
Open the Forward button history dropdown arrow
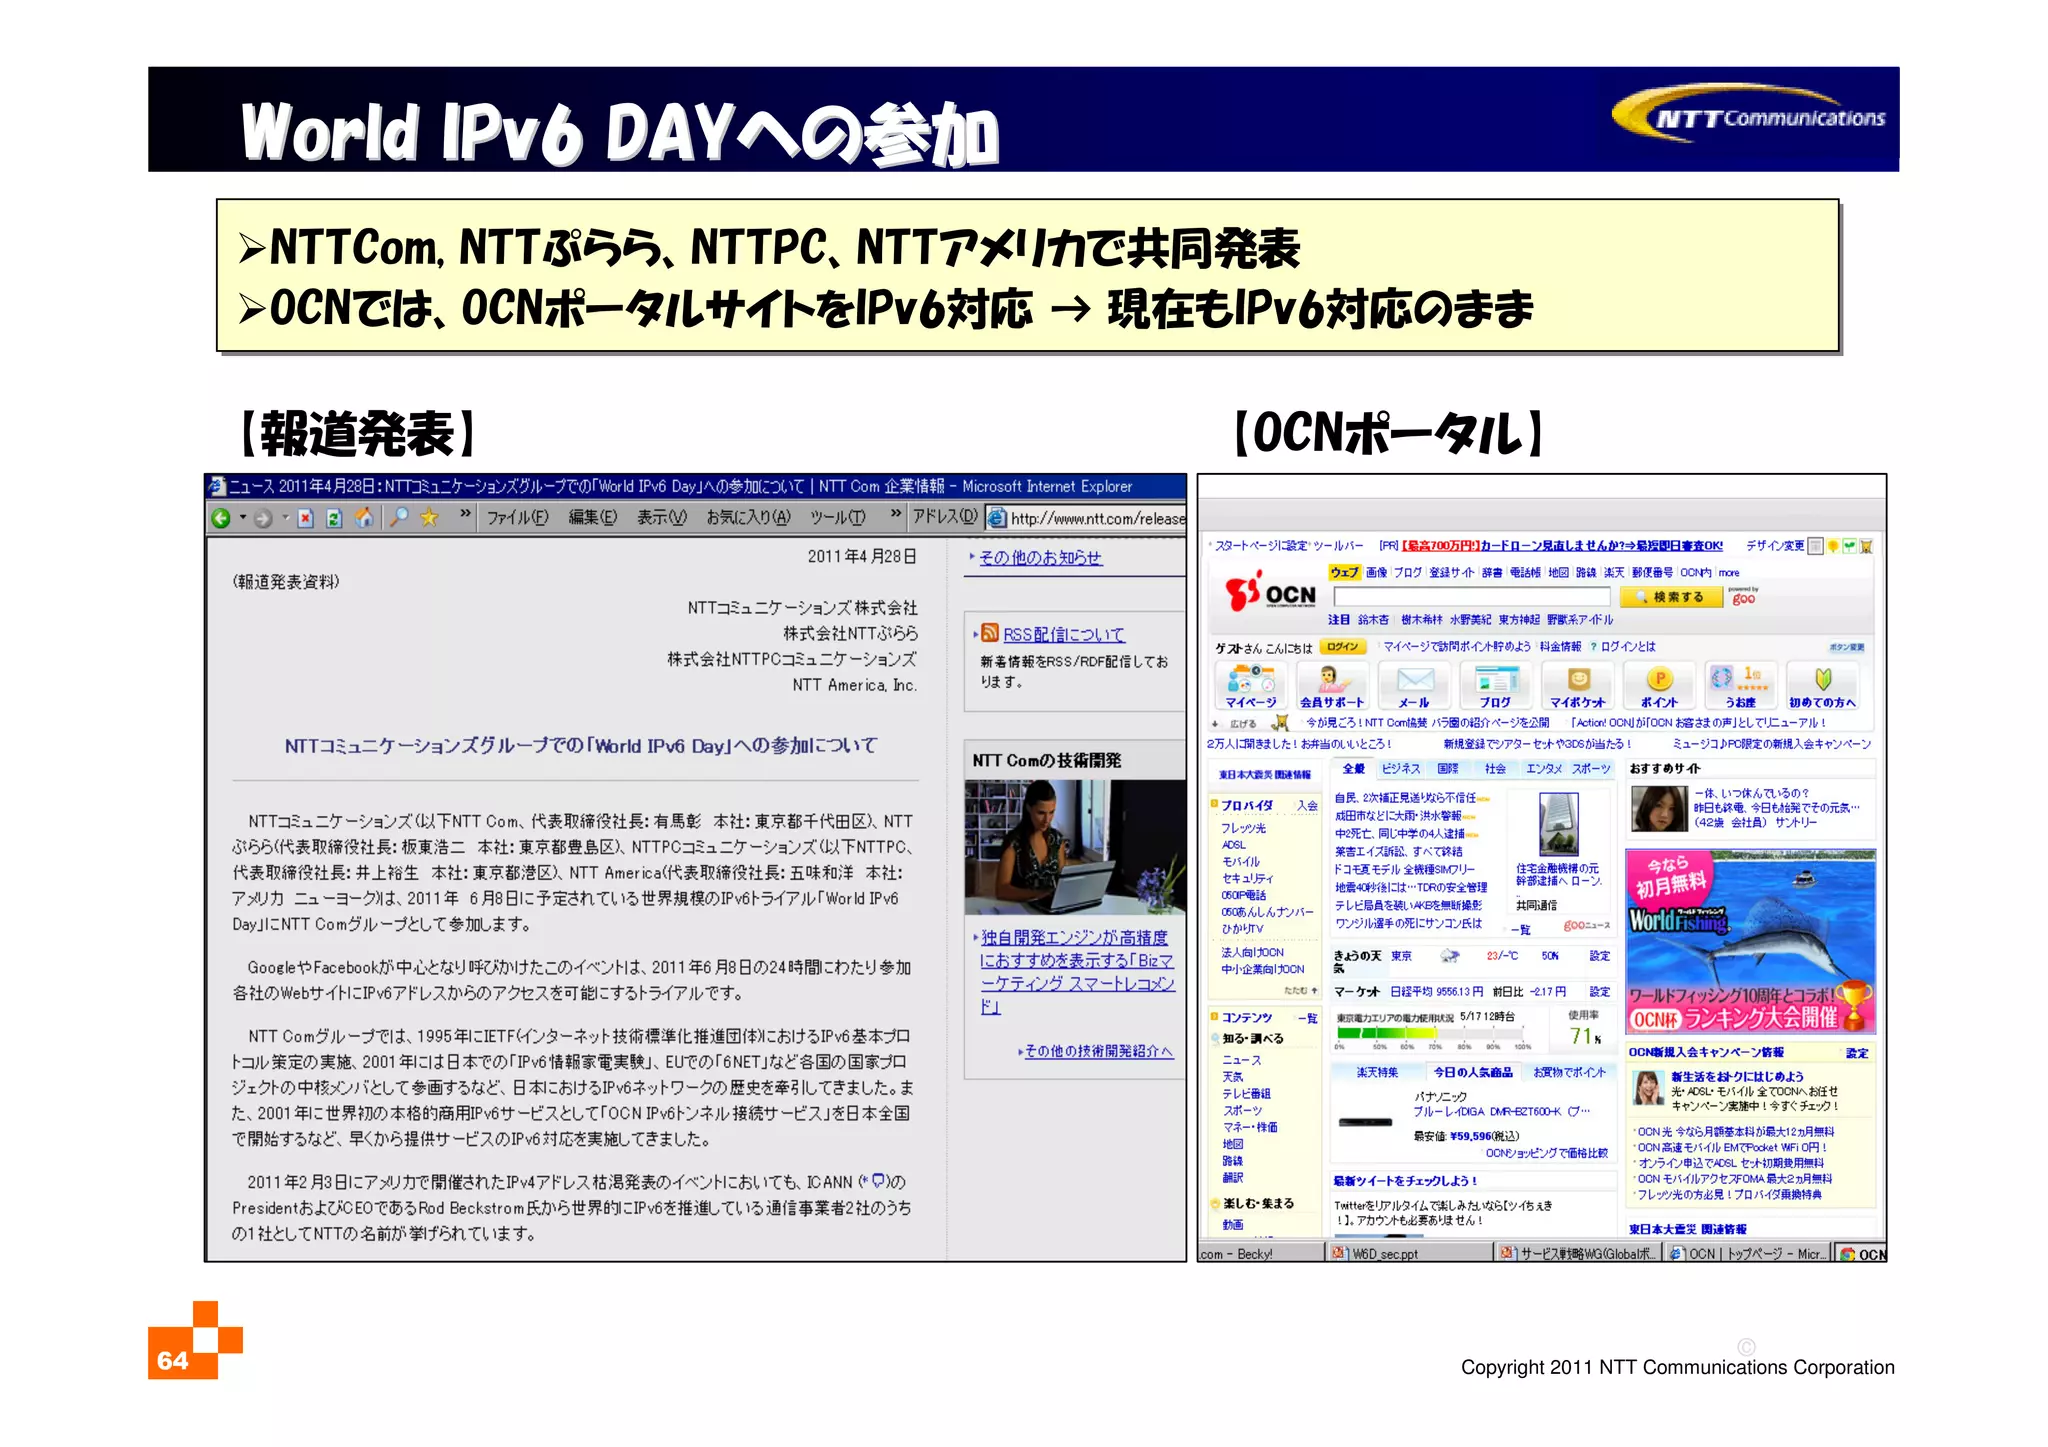click(x=285, y=518)
